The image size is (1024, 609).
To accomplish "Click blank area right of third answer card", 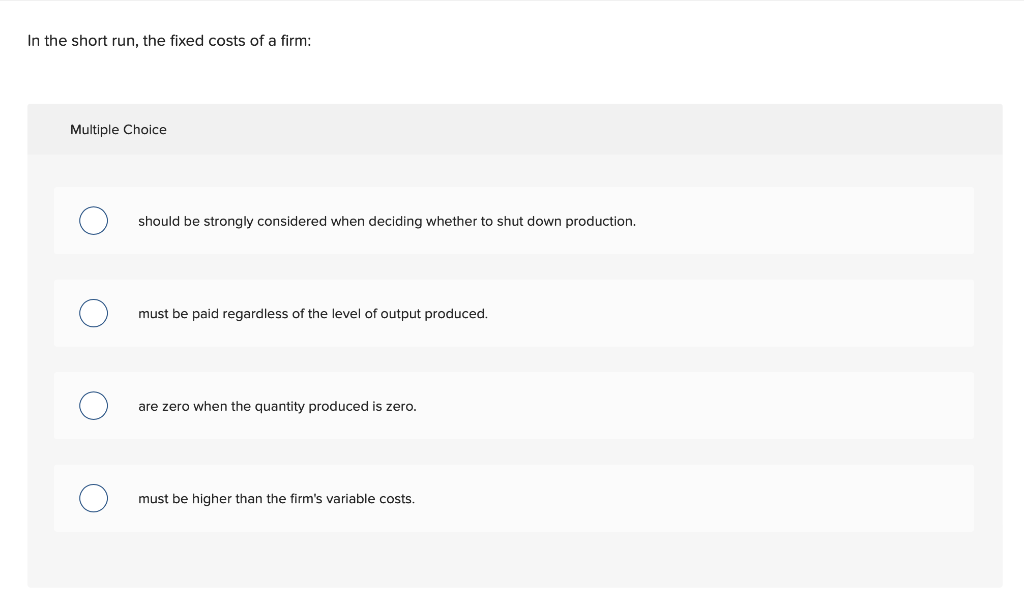I will (x=696, y=406).
